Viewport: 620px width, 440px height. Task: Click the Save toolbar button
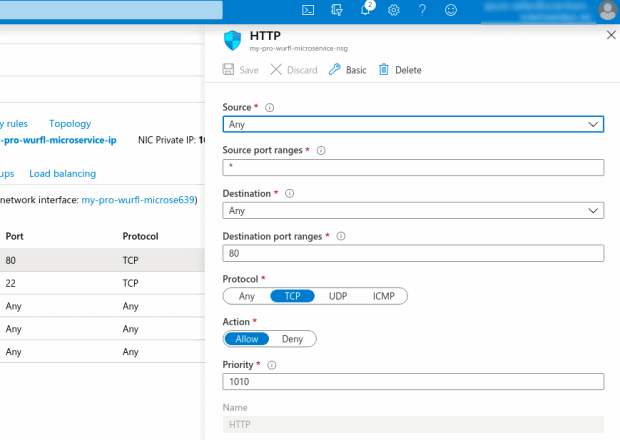pyautogui.click(x=240, y=70)
